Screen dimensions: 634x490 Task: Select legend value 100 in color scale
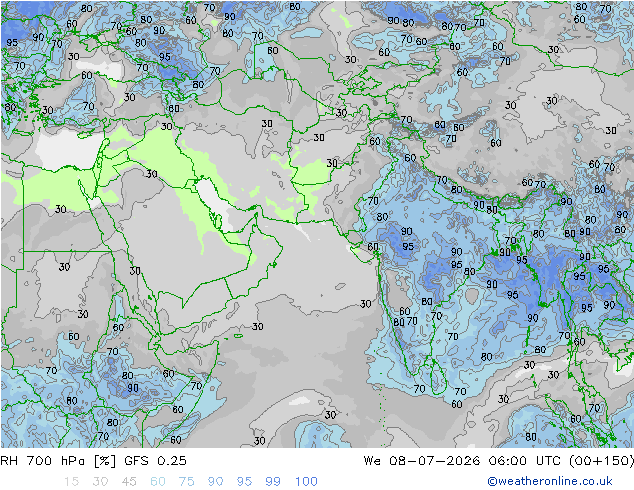(306, 482)
